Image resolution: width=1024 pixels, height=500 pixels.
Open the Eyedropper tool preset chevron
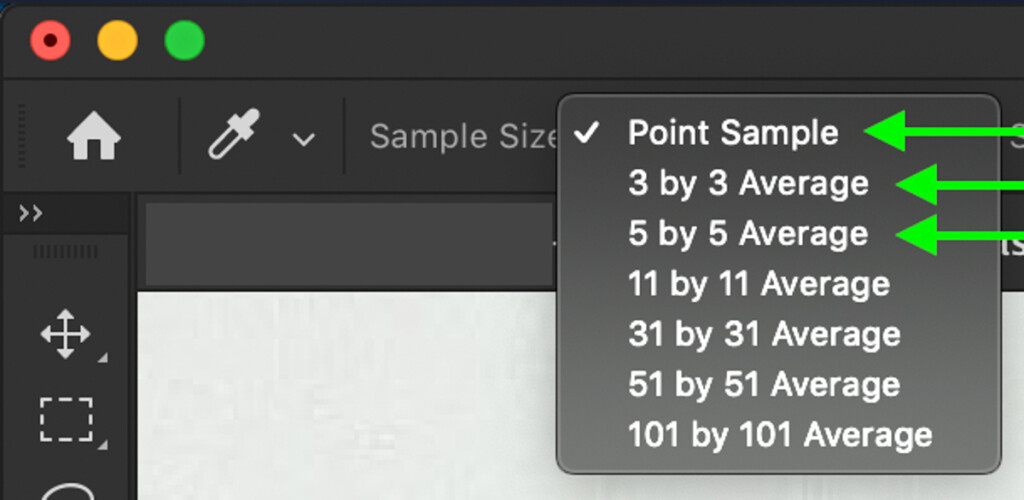point(303,138)
